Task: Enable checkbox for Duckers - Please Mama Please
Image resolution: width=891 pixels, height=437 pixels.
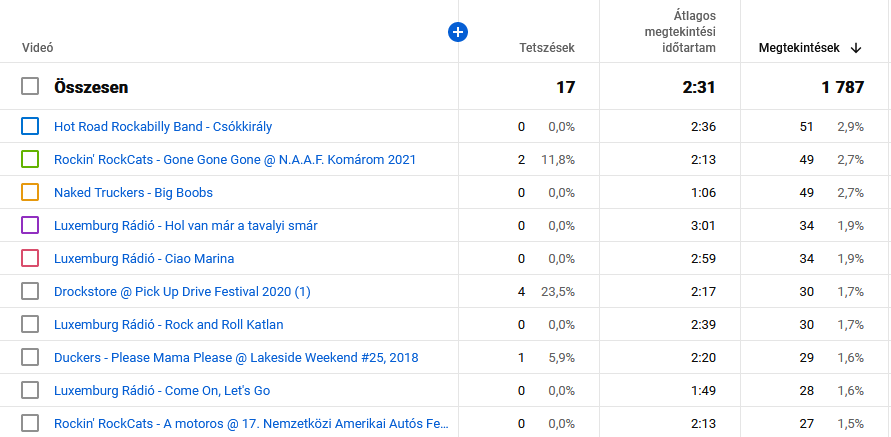Action: point(30,357)
